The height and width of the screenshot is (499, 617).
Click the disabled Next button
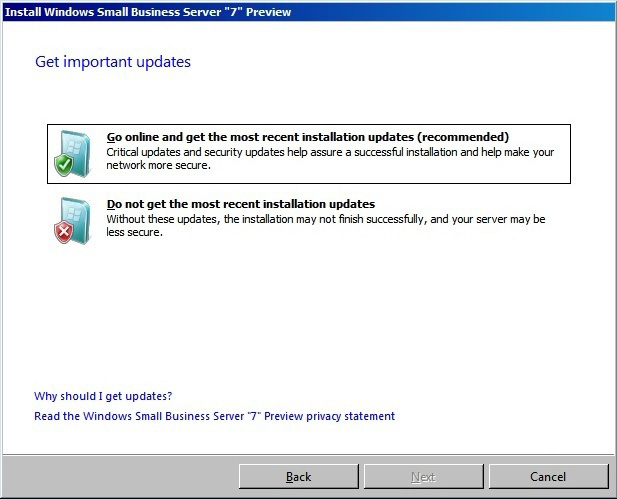click(423, 477)
